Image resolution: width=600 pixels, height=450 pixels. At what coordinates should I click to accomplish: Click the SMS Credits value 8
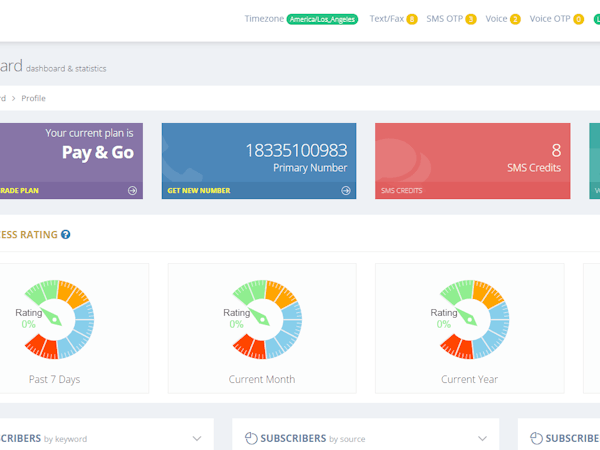click(x=556, y=150)
